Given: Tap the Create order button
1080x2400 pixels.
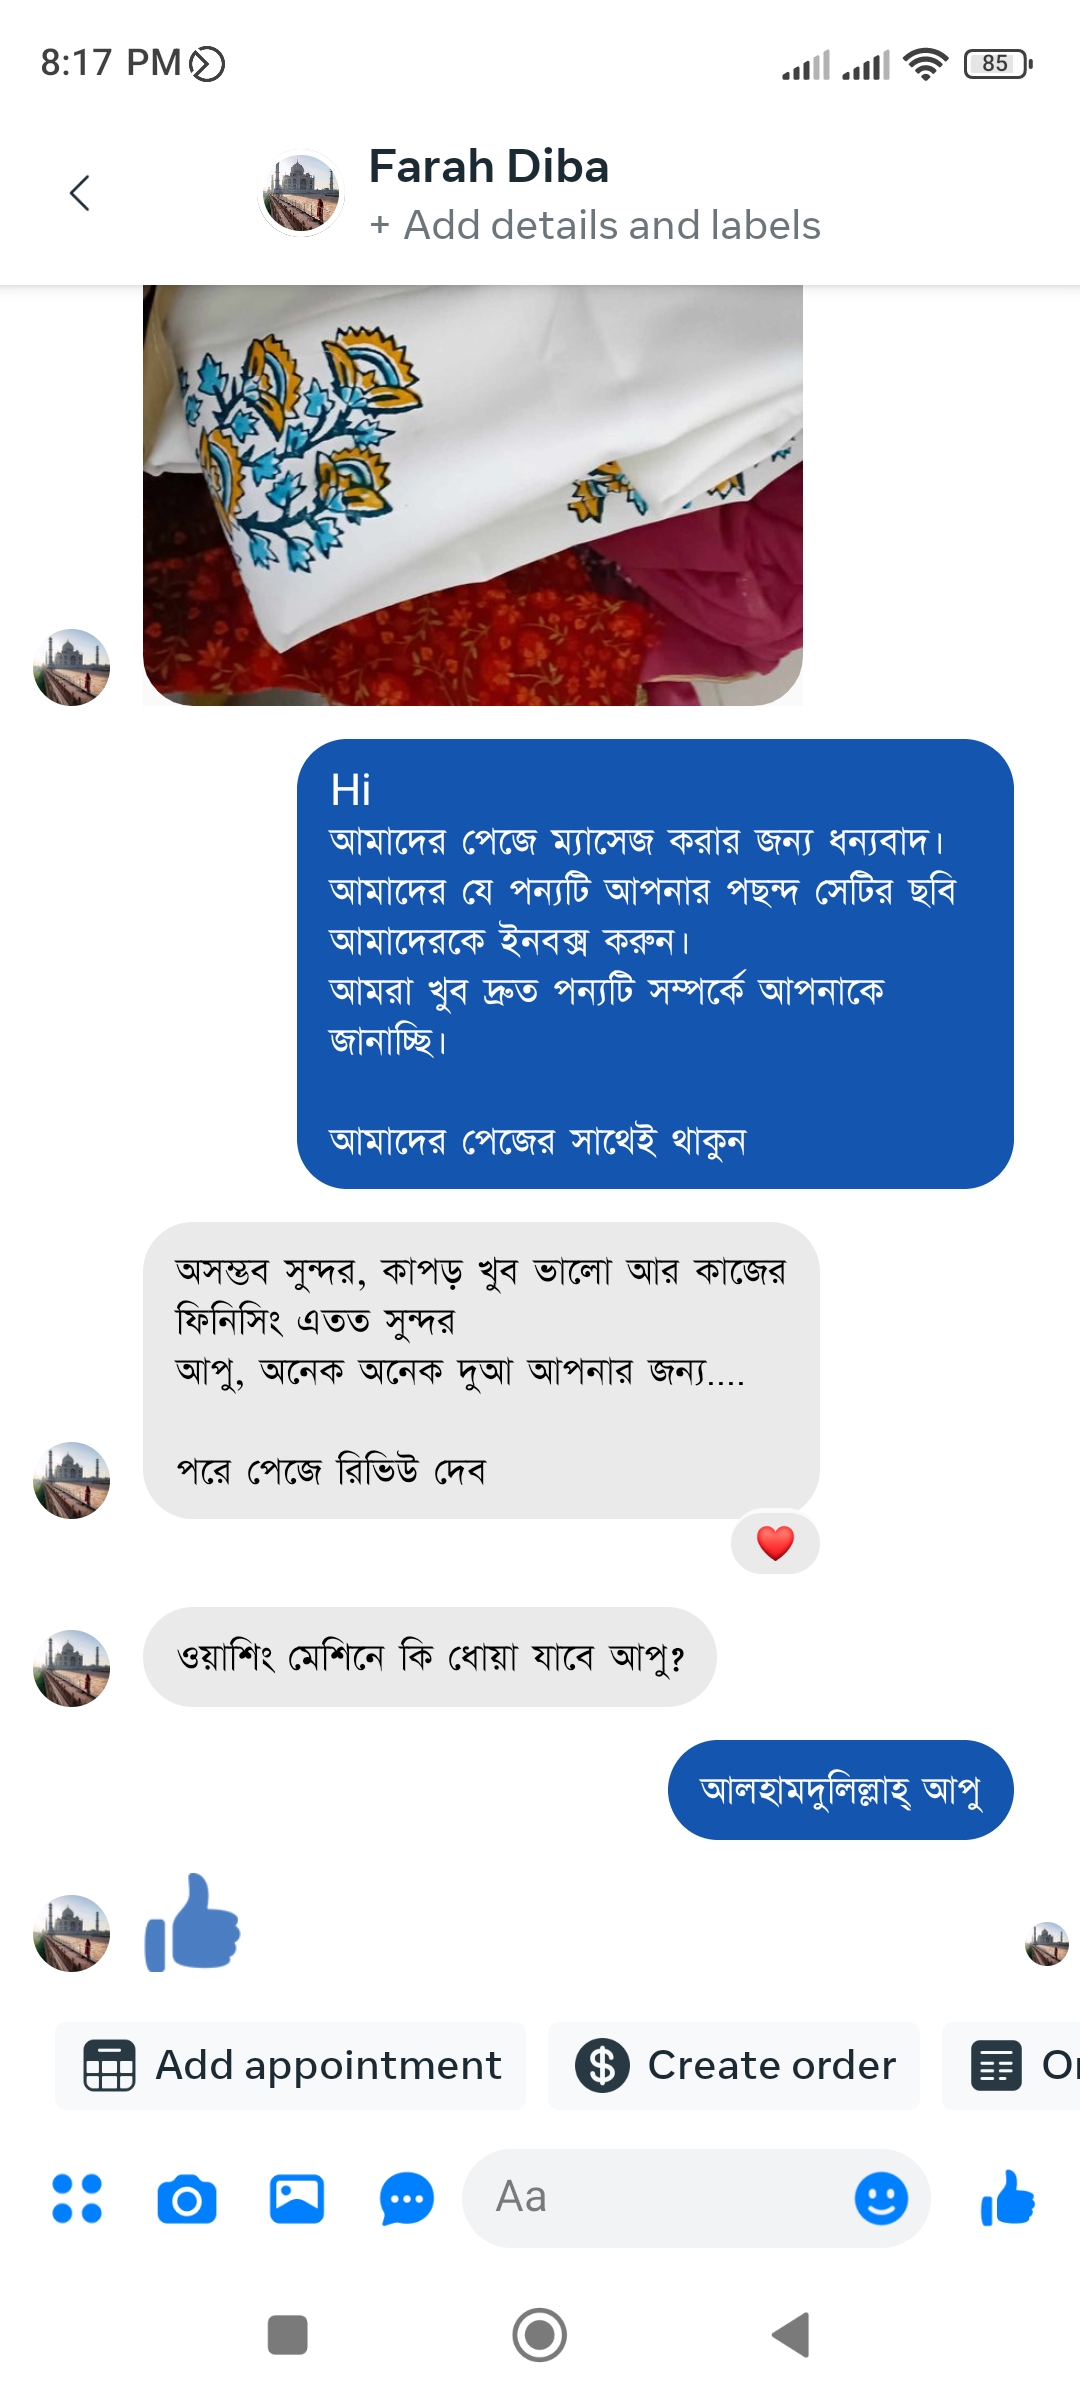Looking at the screenshot, I should click(x=734, y=2065).
